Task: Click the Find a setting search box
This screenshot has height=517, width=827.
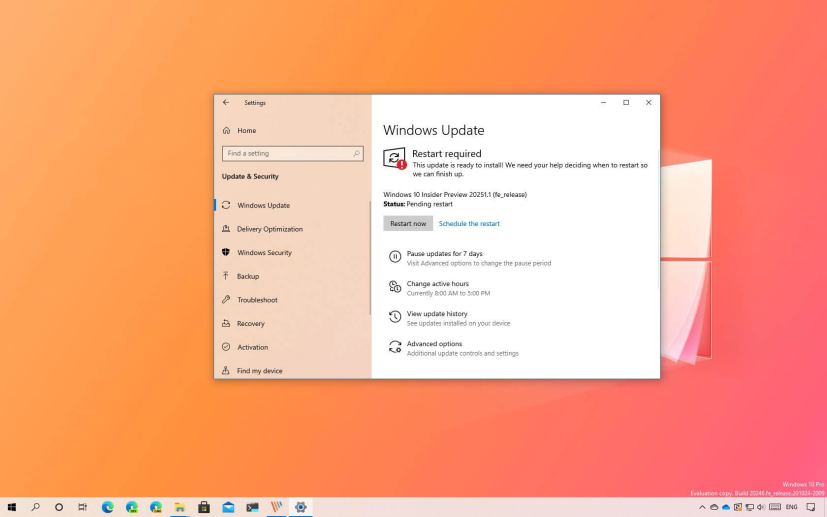Action: click(293, 154)
